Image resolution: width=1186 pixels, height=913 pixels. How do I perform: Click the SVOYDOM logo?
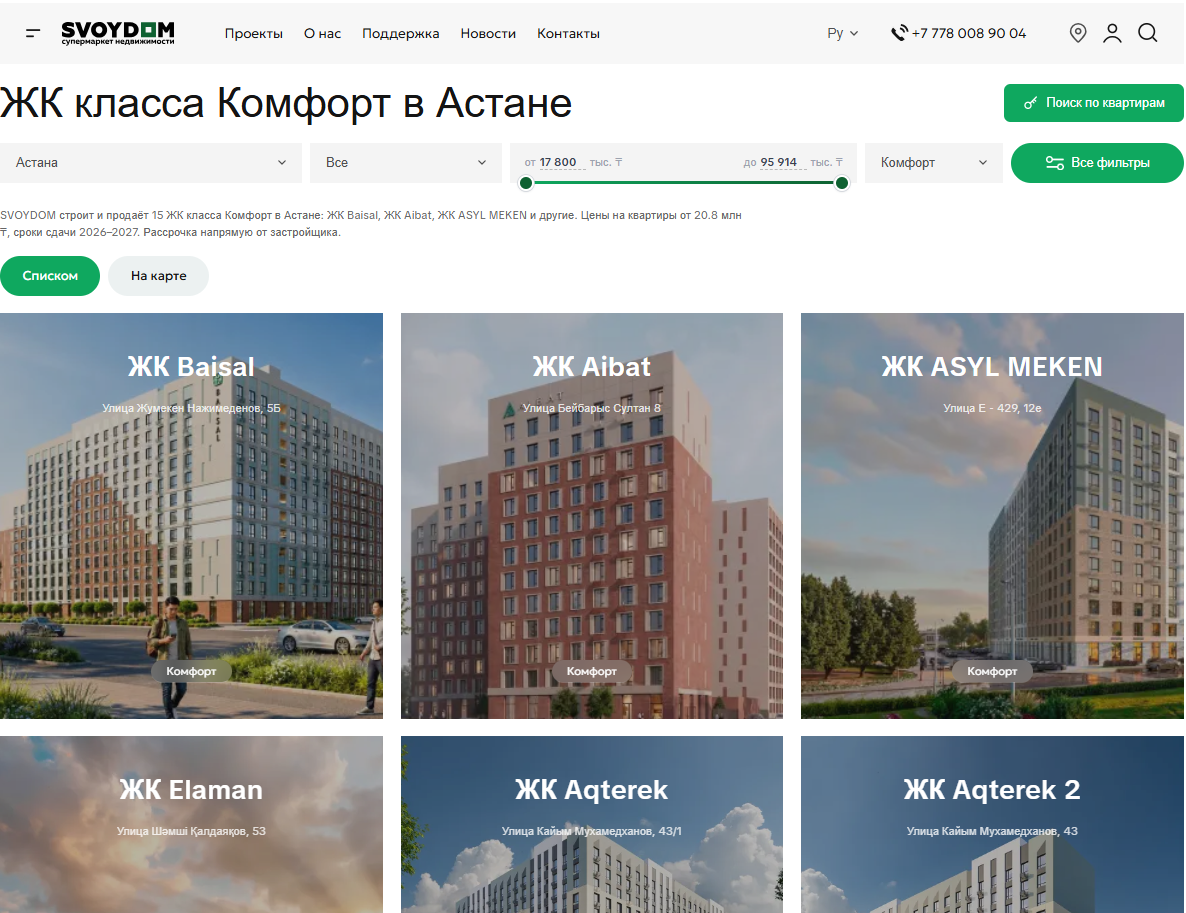118,33
